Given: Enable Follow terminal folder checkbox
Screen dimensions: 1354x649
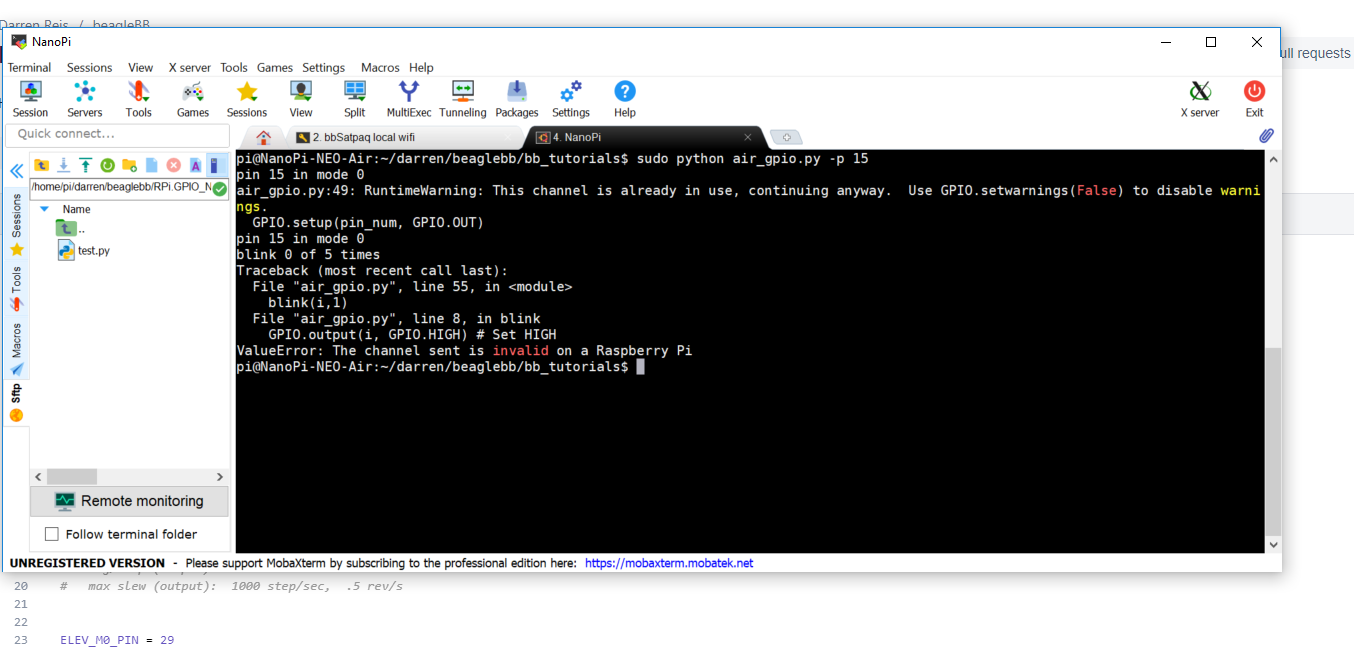Looking at the screenshot, I should pyautogui.click(x=52, y=534).
